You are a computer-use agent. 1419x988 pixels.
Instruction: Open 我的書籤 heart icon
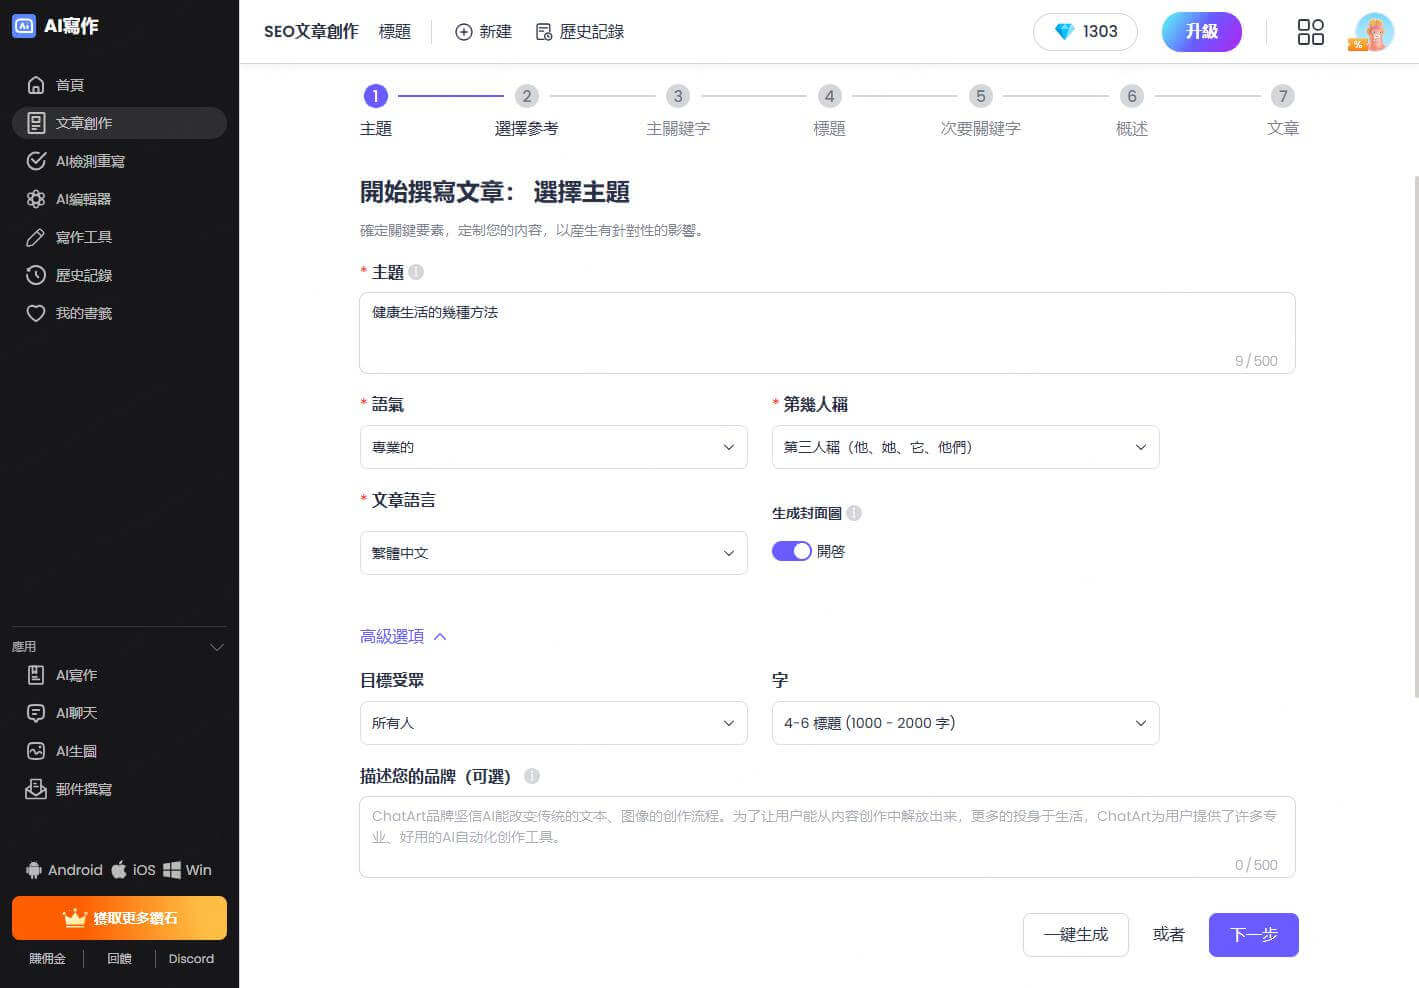coord(36,313)
